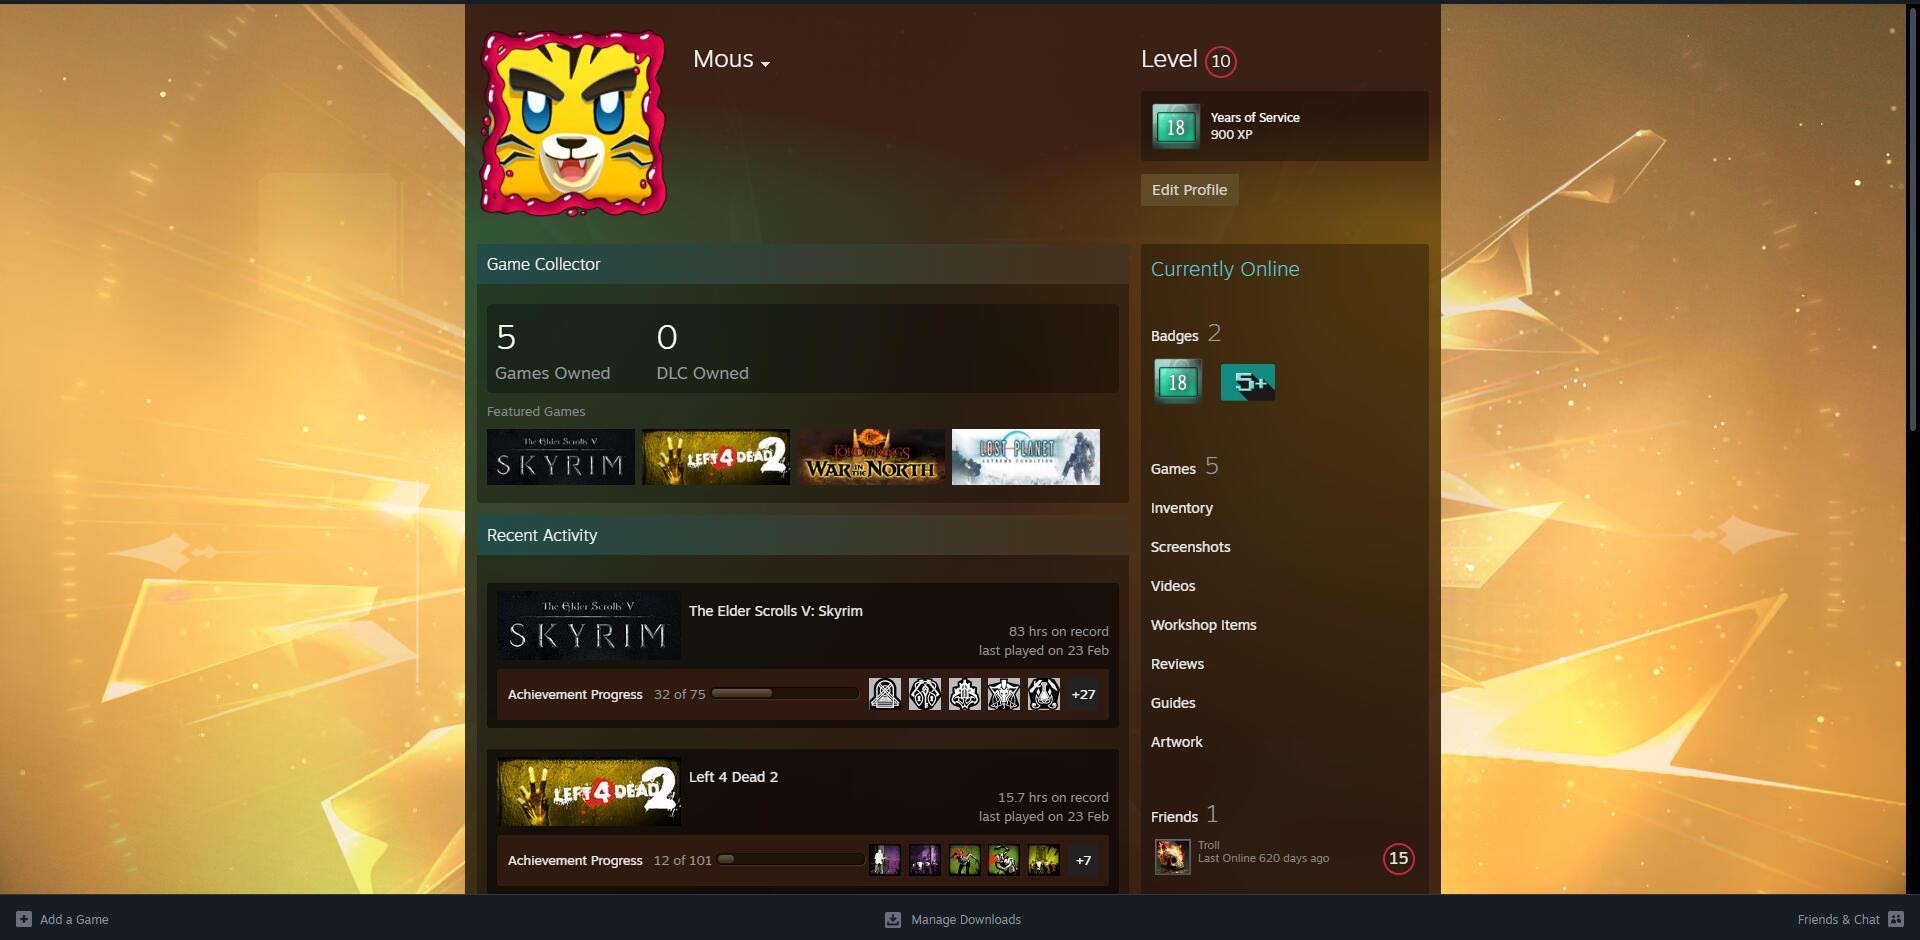Click the Skyrim logo in Recent Activity
The image size is (1920, 940).
(x=589, y=625)
